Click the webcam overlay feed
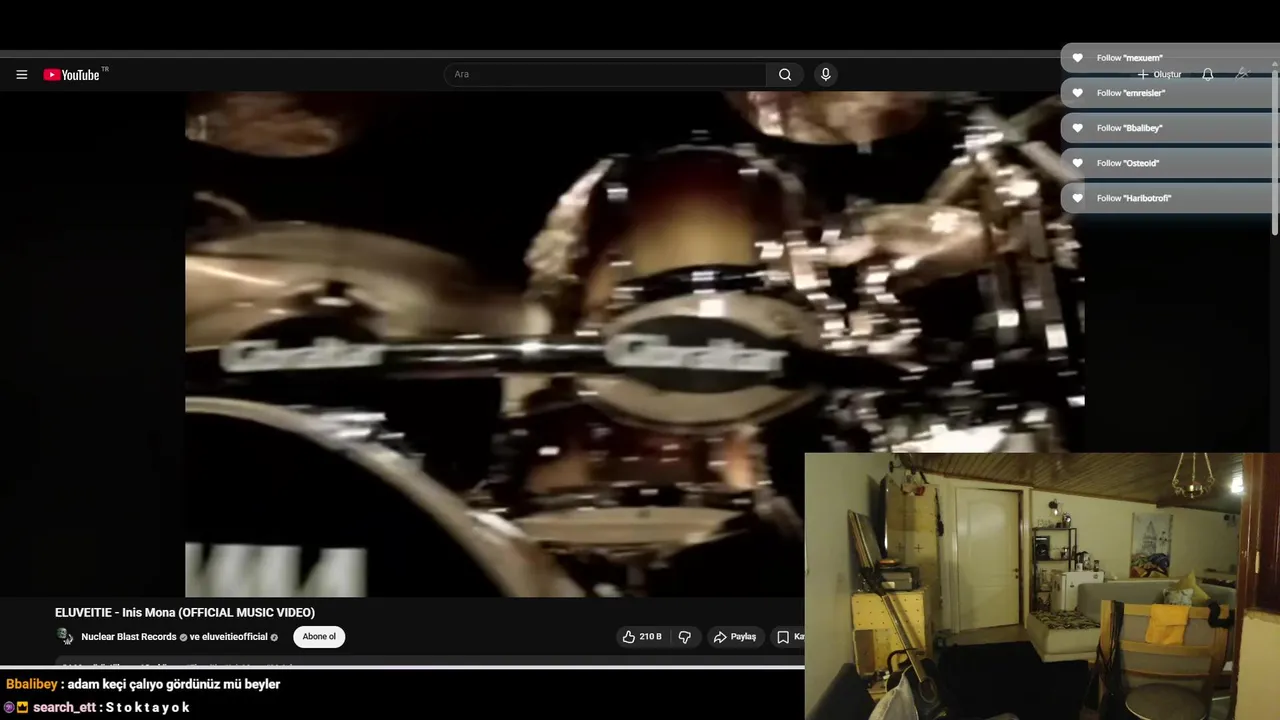Image resolution: width=1280 pixels, height=720 pixels. (1042, 586)
